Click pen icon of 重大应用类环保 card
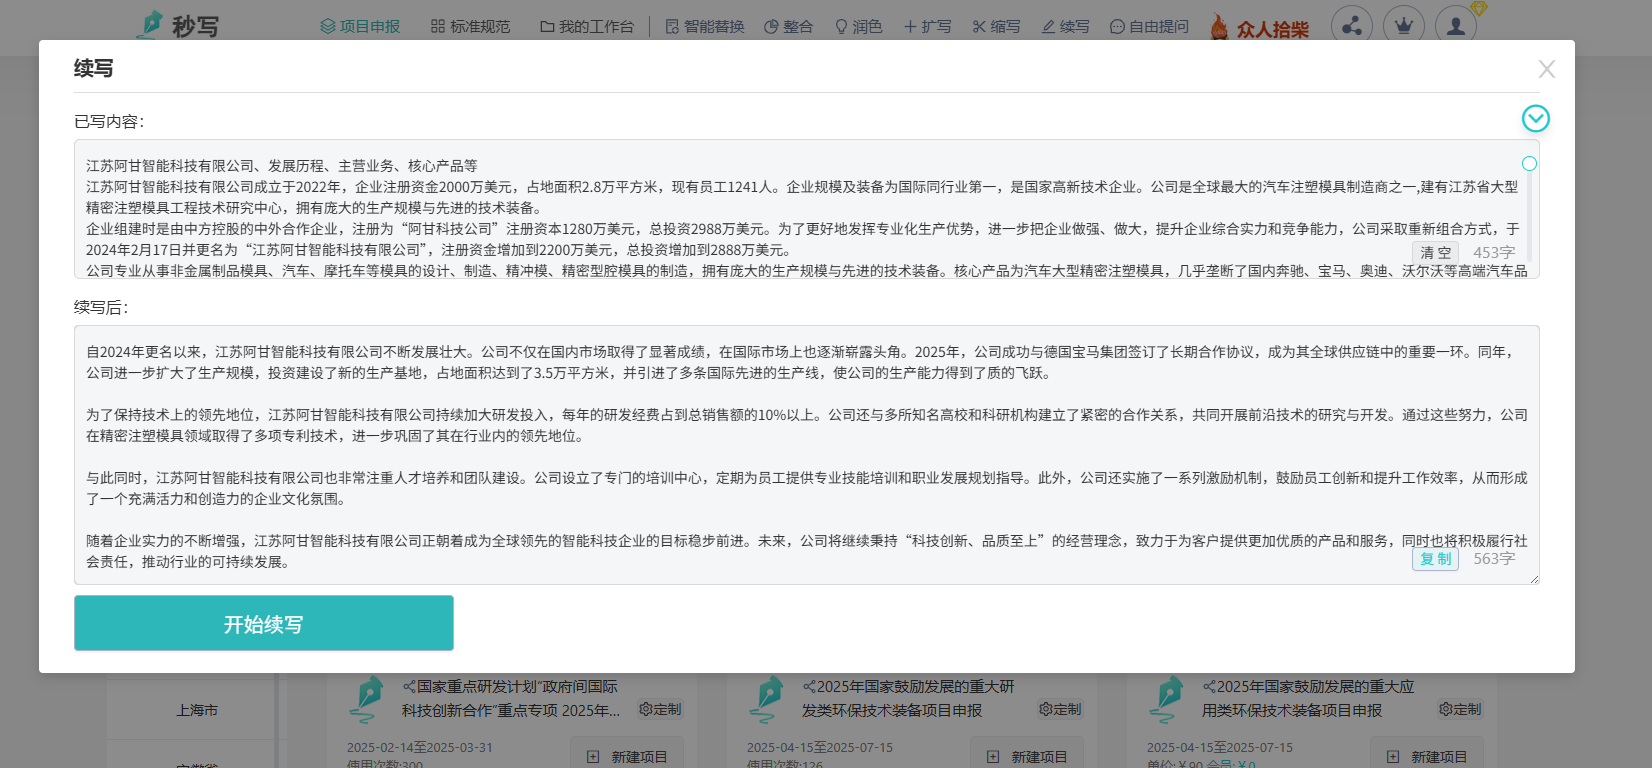Viewport: 1652px width, 768px height. point(1167,699)
